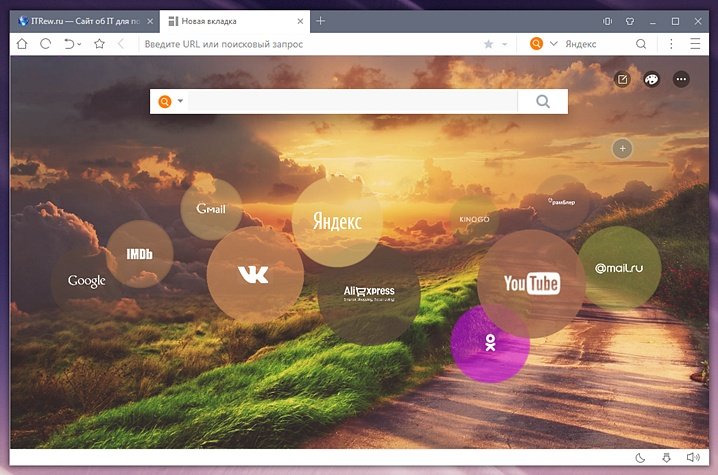This screenshot has height=475, width=718.
Task: Open the hamburger main menu
Action: pos(695,44)
